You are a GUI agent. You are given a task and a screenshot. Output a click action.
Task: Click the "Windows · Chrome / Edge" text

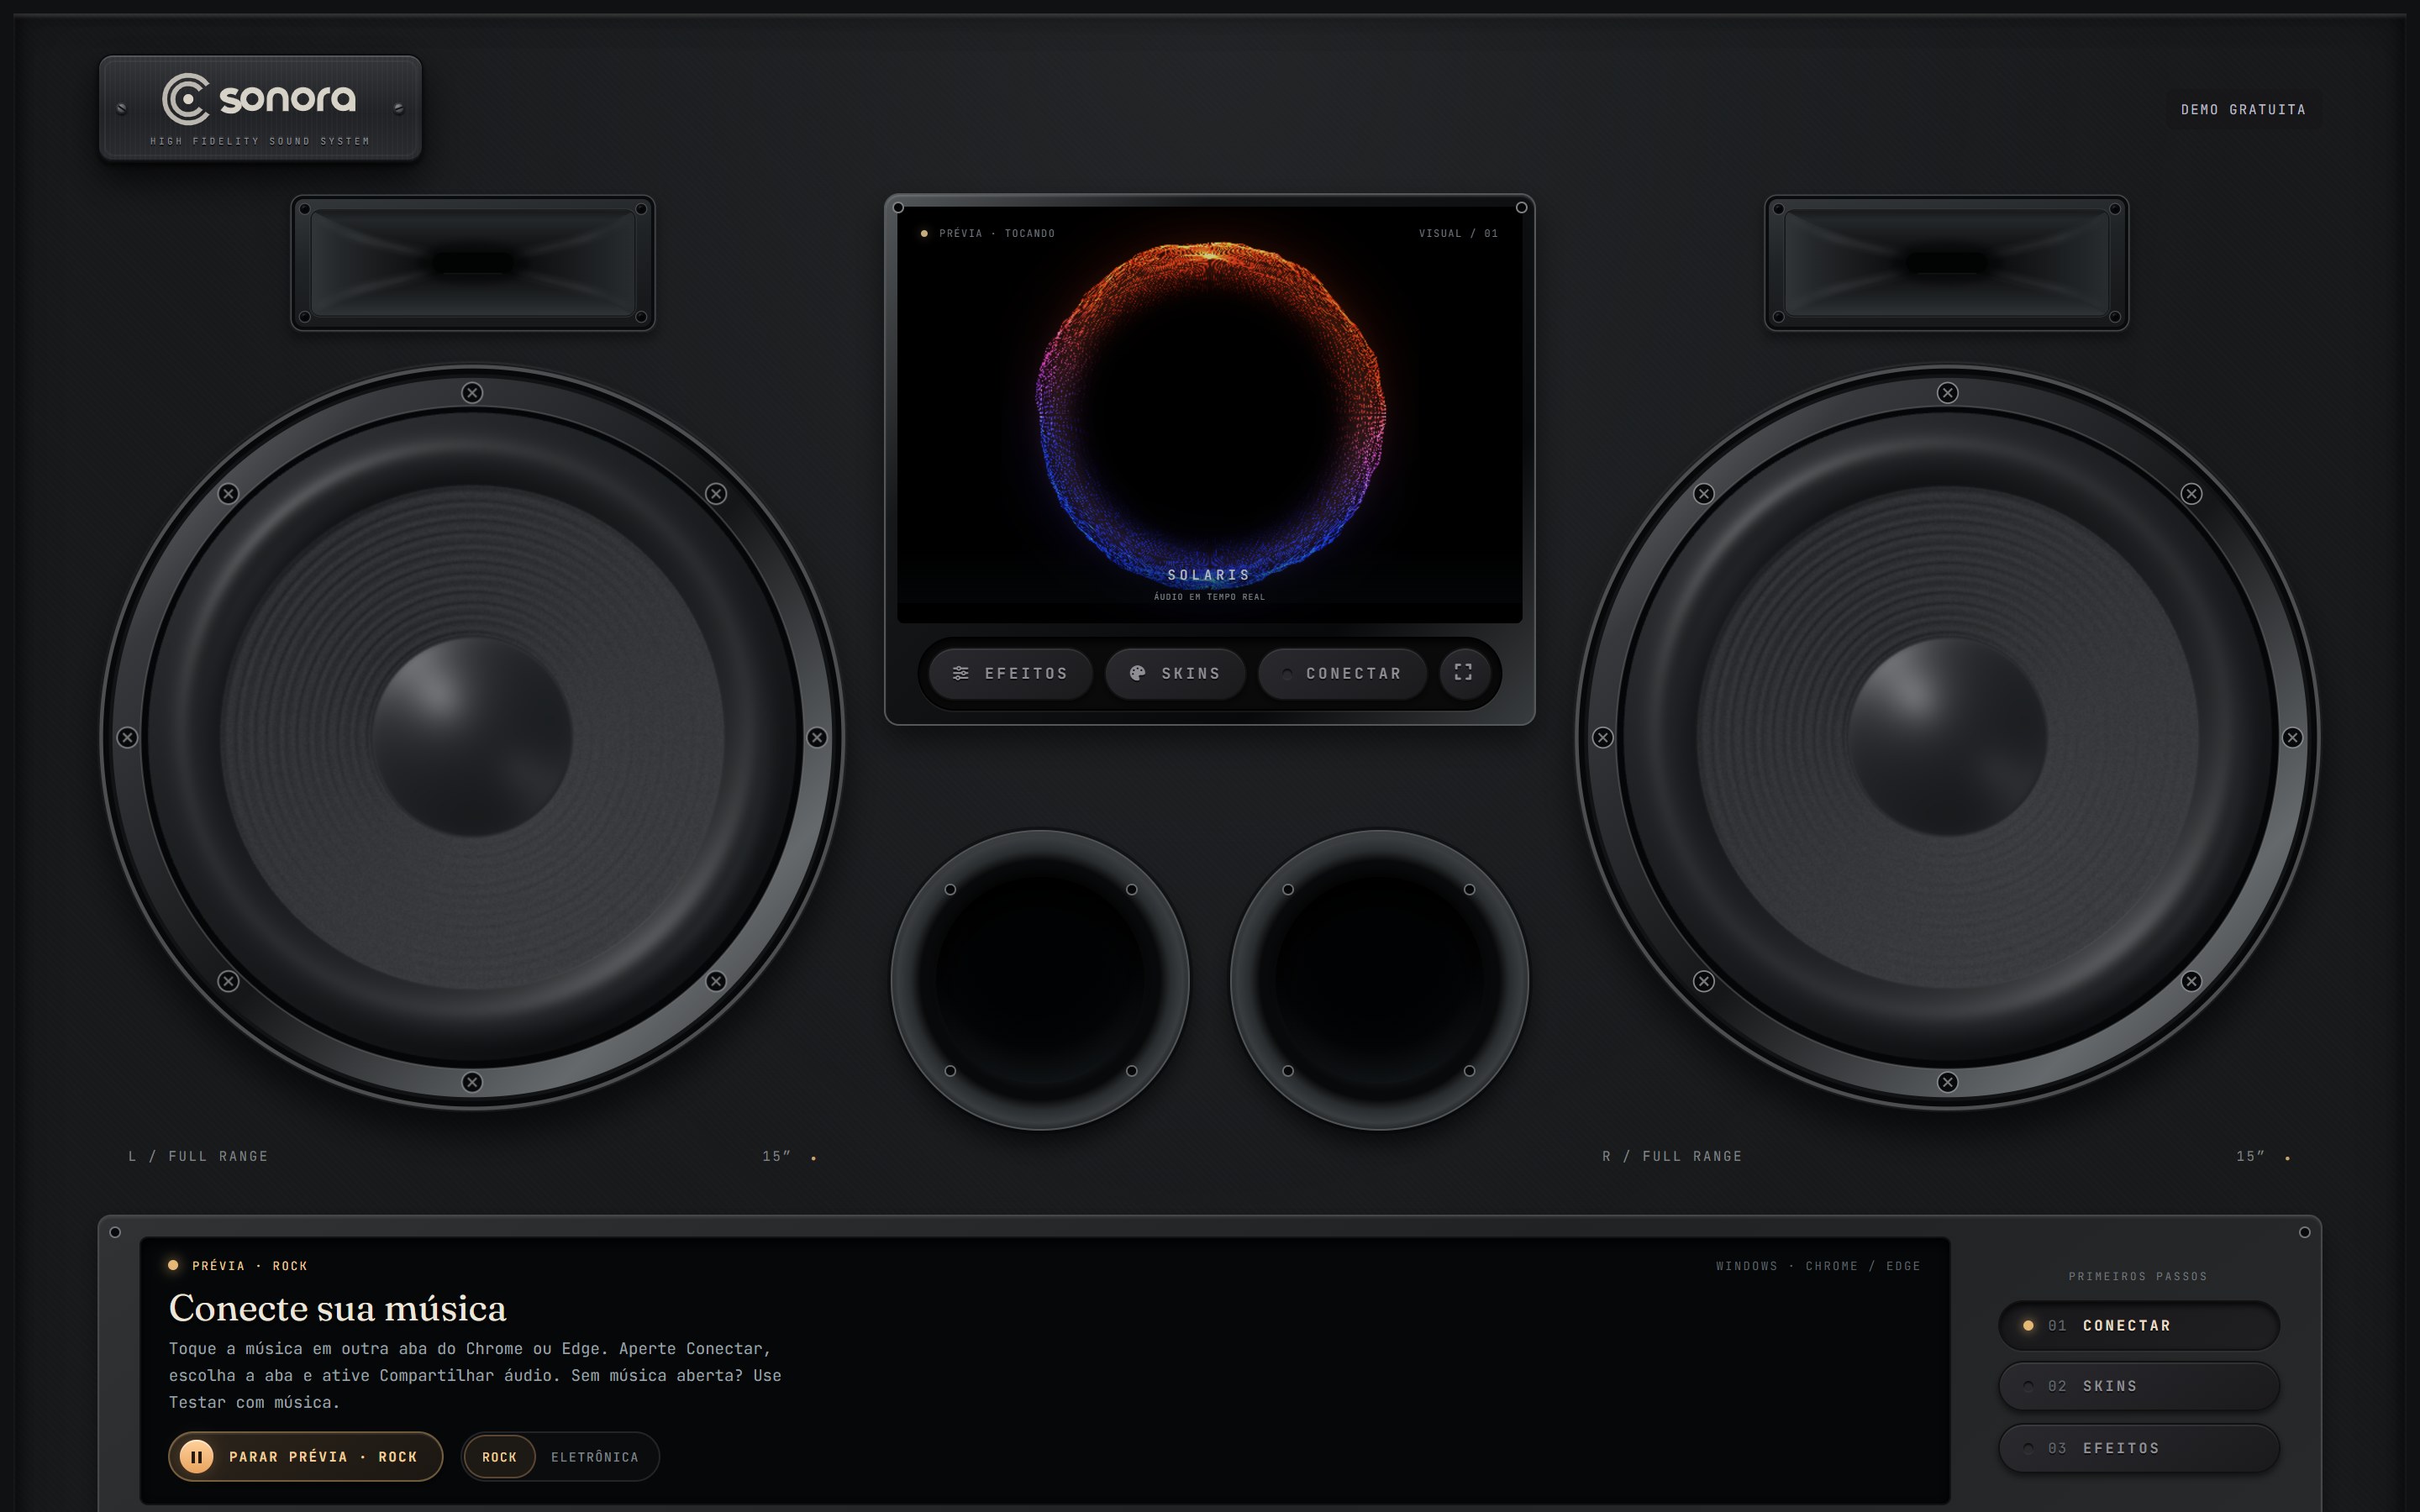coord(1818,1266)
